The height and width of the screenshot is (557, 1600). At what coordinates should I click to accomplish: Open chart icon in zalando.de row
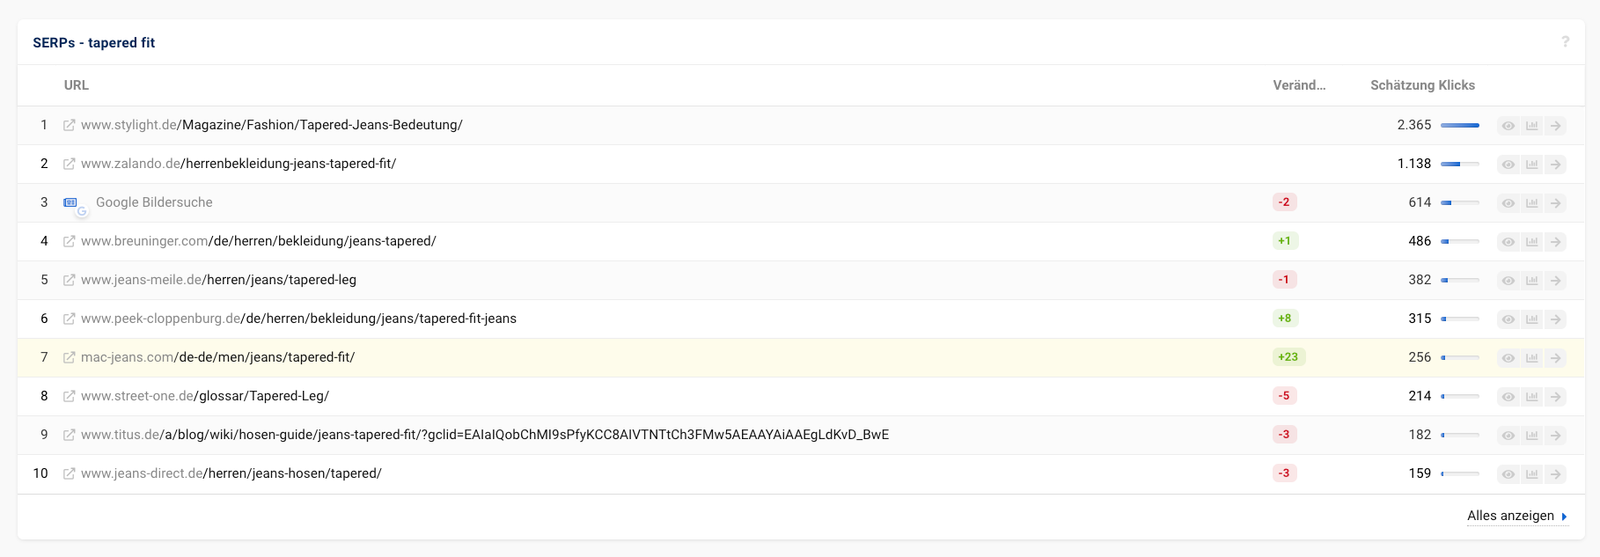tap(1532, 164)
